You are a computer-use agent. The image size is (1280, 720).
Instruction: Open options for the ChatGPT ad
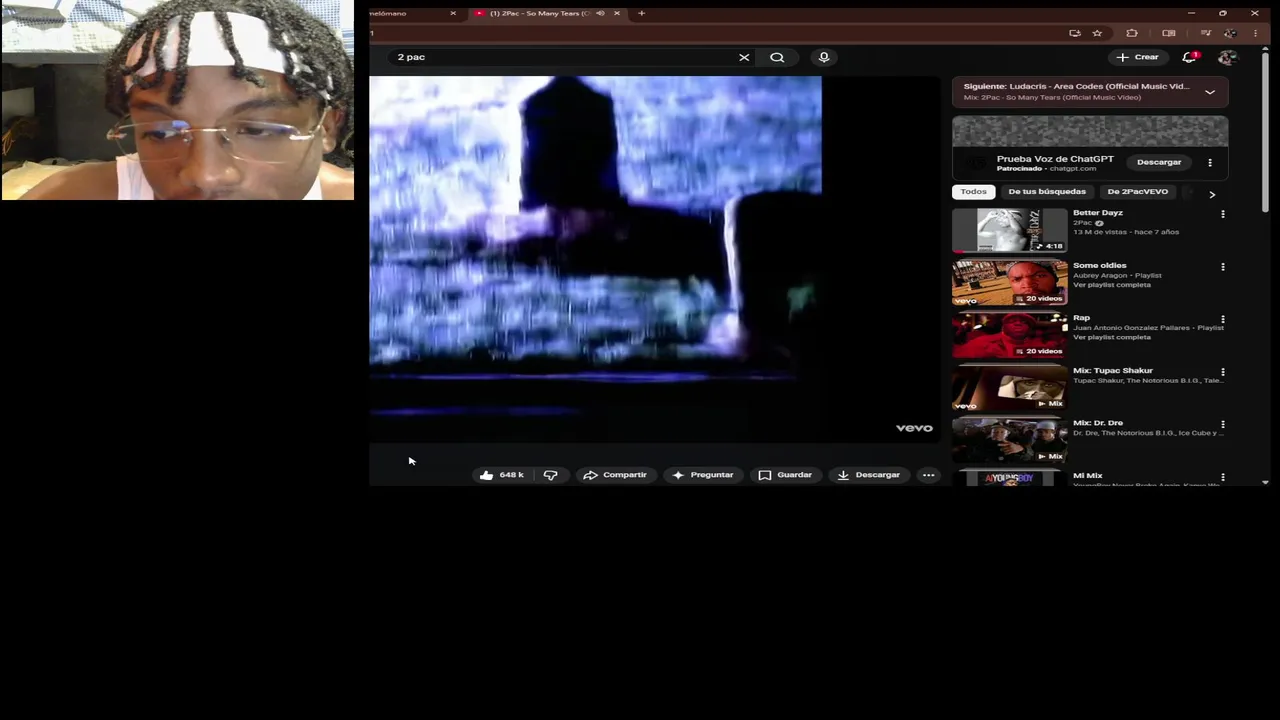(x=1209, y=162)
